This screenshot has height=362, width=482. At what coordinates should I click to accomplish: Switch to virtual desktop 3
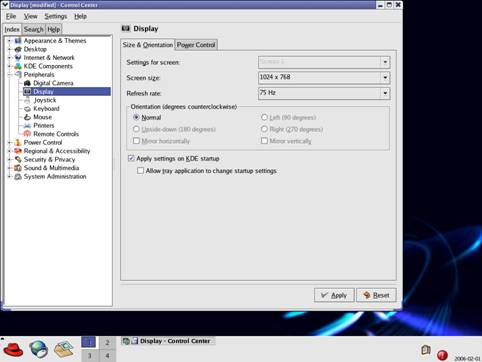point(89,355)
